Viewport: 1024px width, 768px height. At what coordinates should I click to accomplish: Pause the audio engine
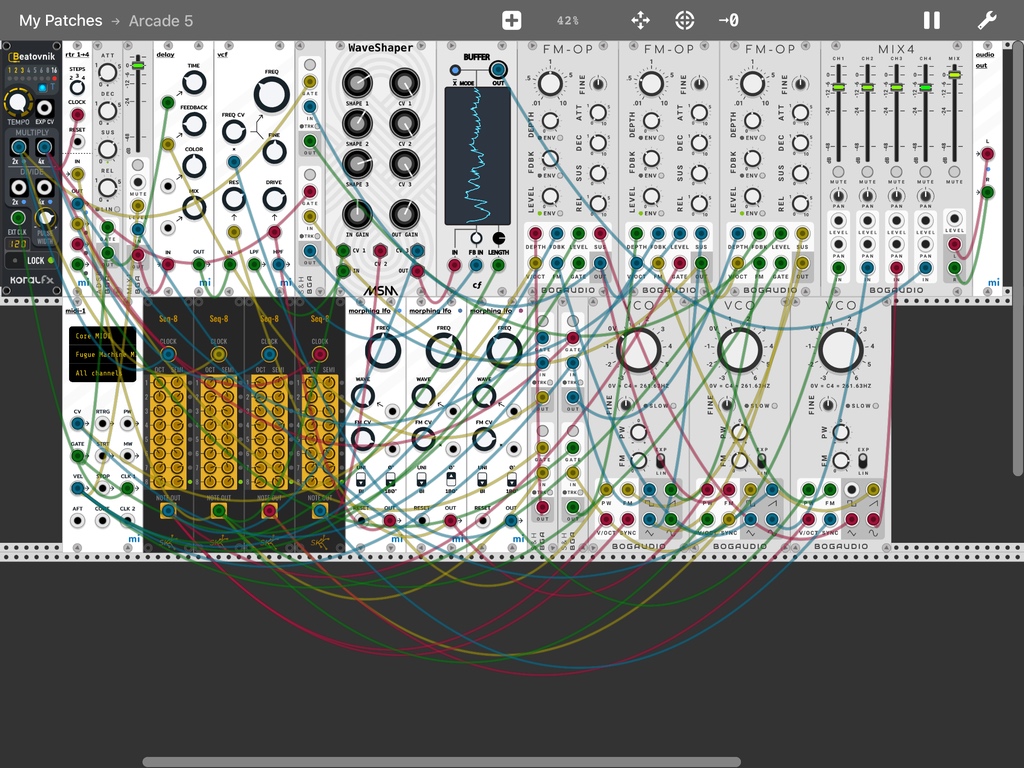(931, 20)
